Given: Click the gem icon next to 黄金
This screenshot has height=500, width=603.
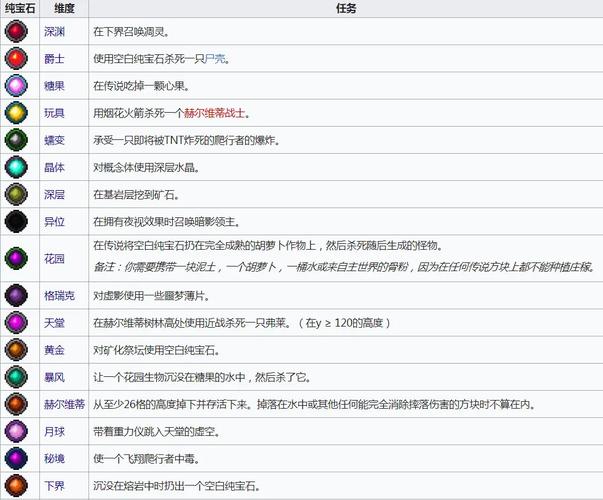Looking at the screenshot, I should coord(17,350).
